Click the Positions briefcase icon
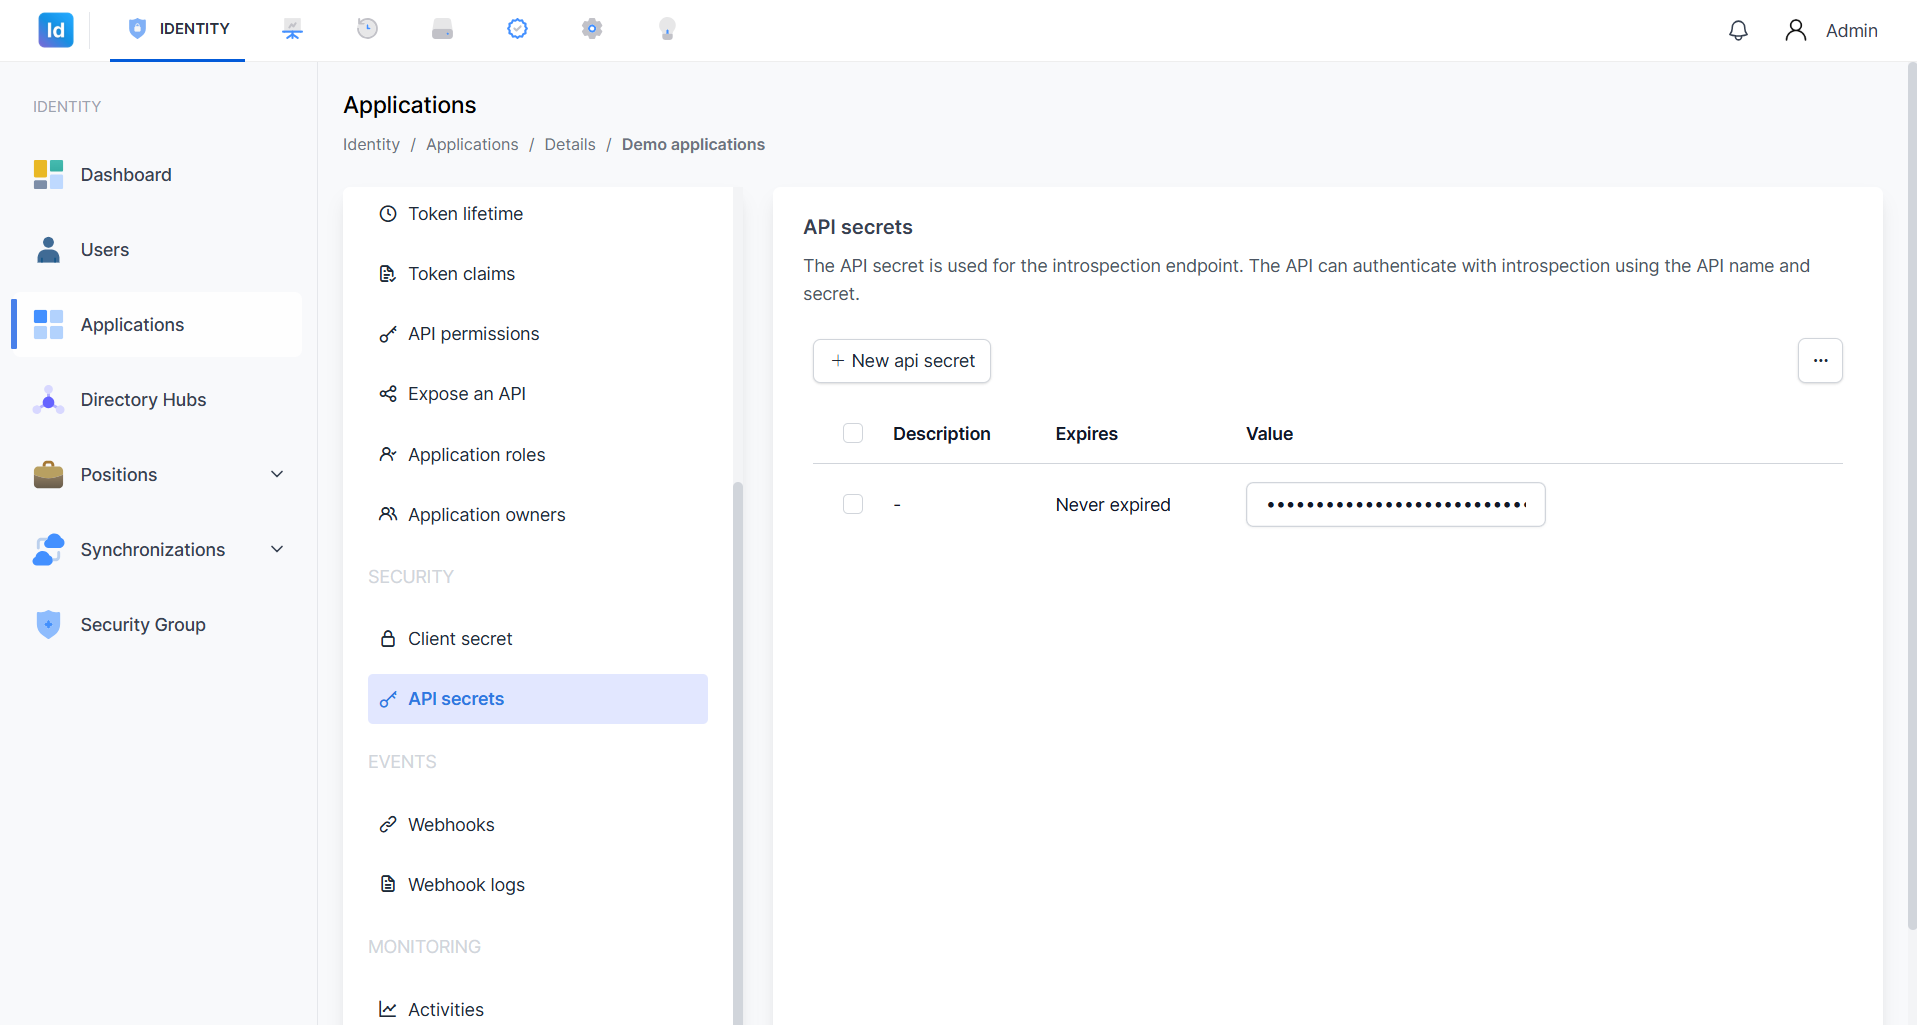 pyautogui.click(x=48, y=475)
